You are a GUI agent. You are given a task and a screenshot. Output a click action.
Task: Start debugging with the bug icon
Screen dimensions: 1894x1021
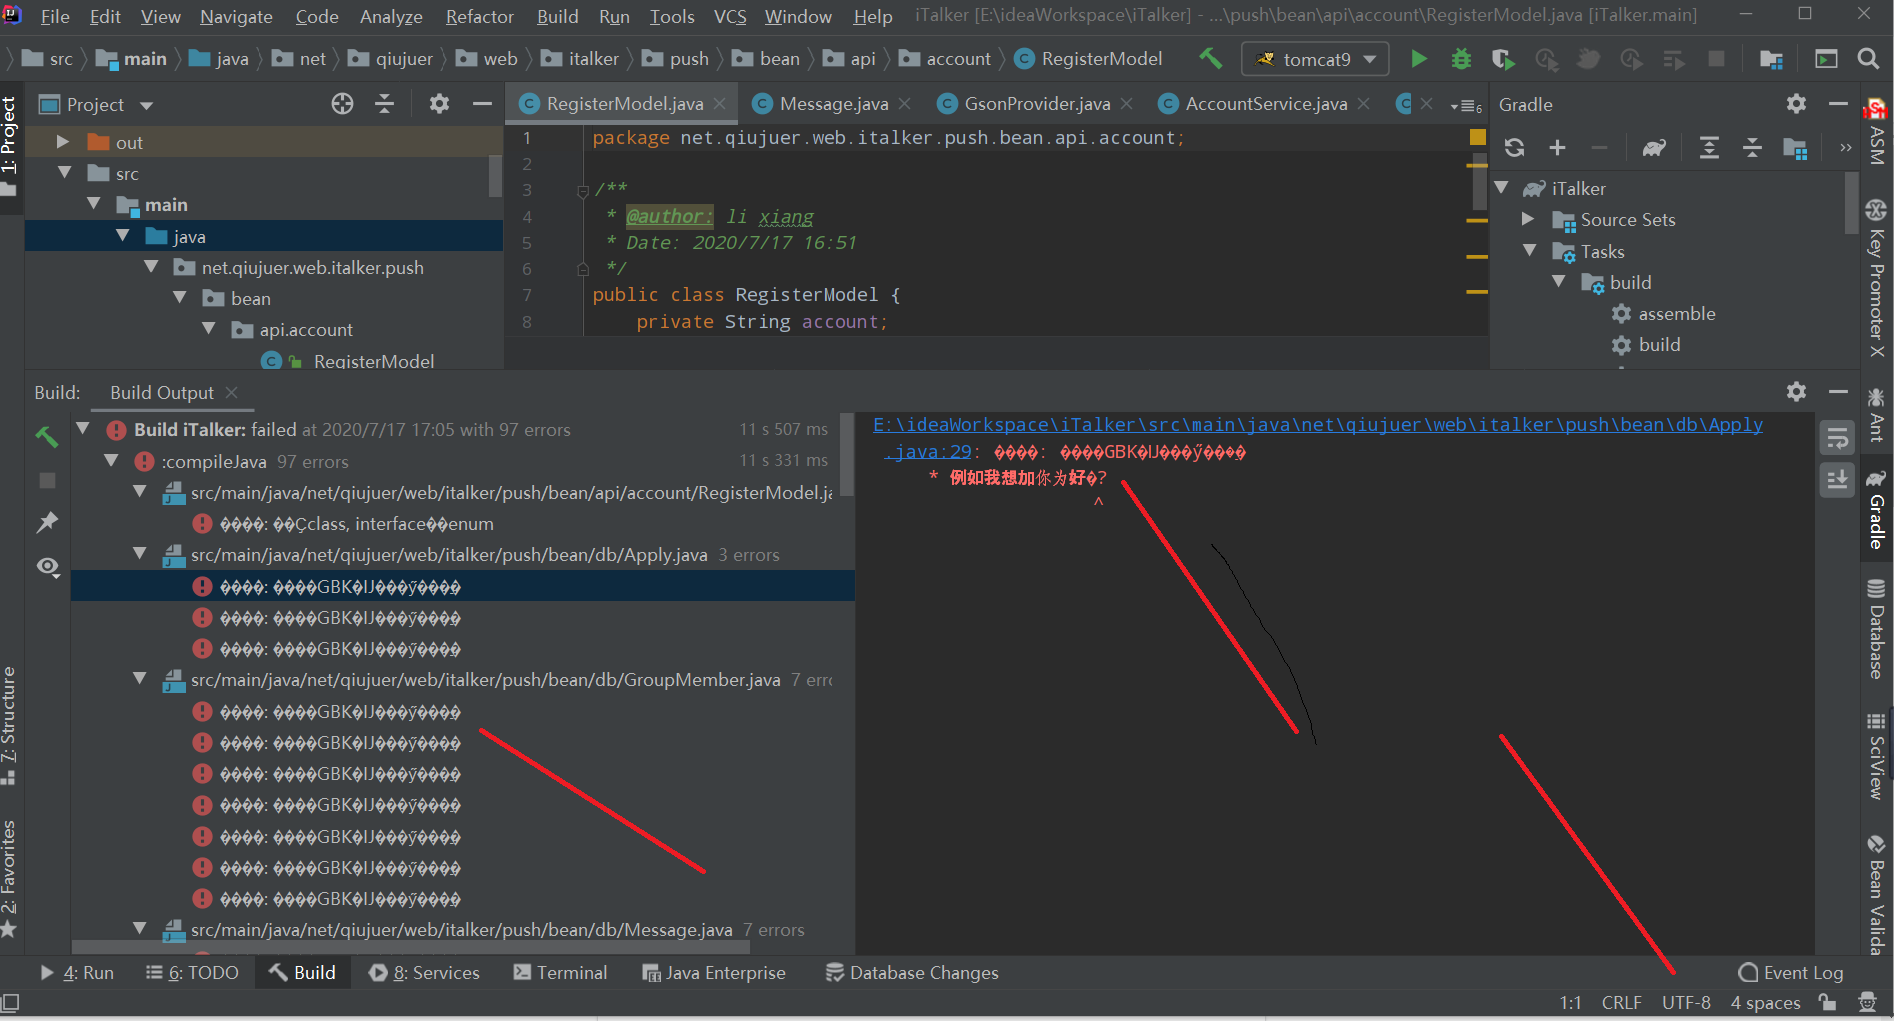tap(1461, 59)
